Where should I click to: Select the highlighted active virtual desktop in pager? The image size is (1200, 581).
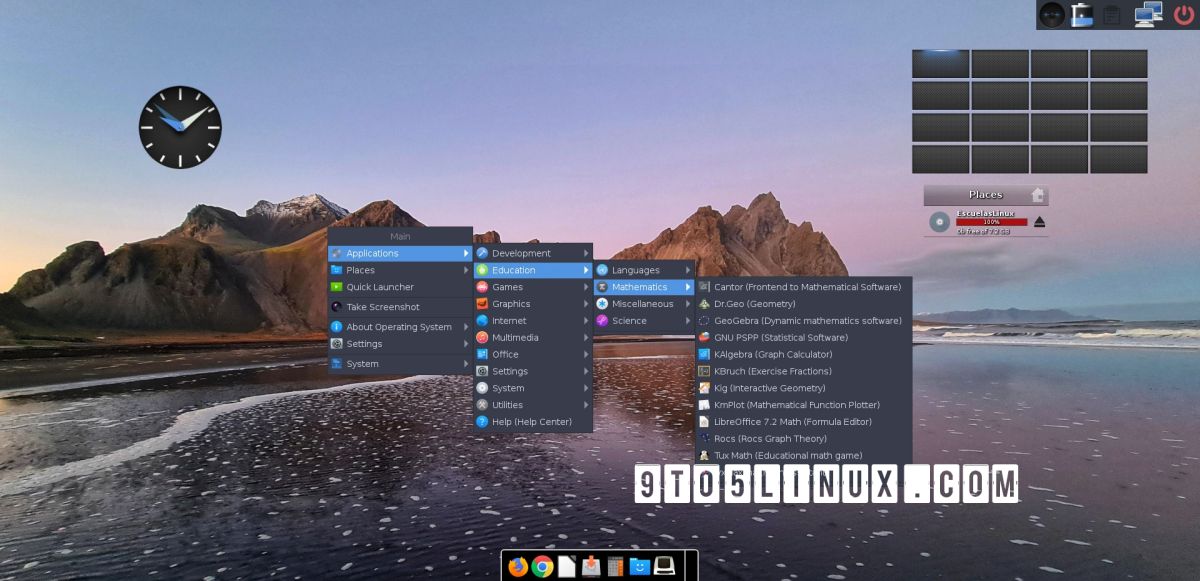pyautogui.click(x=940, y=64)
